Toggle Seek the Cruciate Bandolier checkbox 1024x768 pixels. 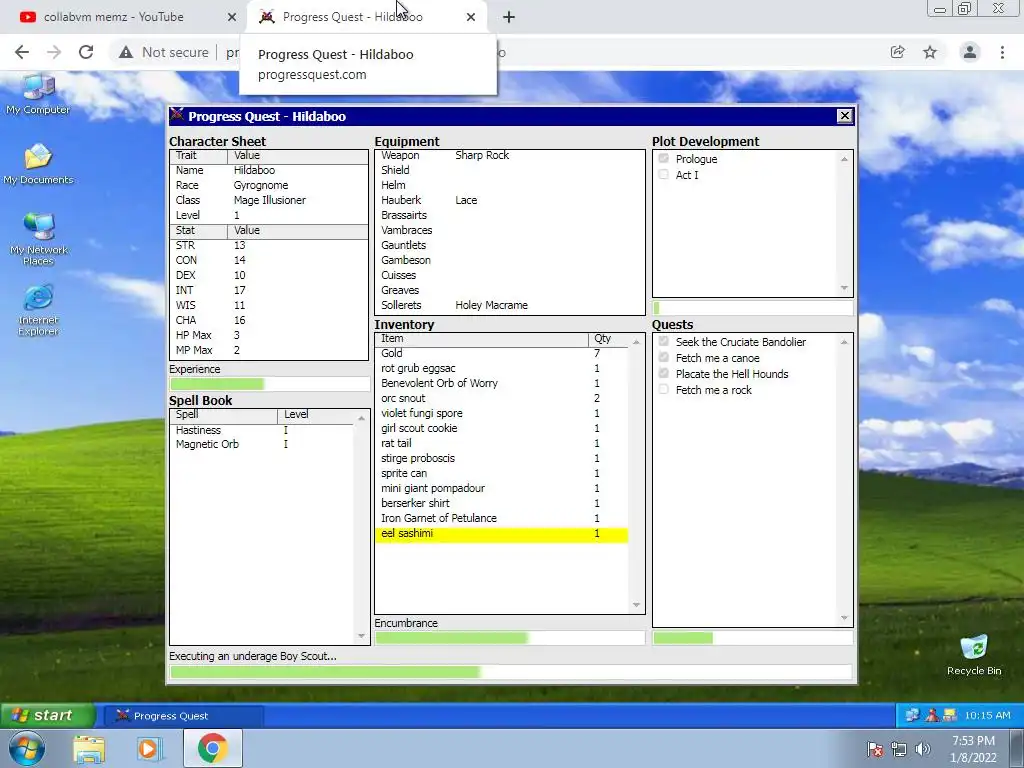pyautogui.click(x=664, y=342)
